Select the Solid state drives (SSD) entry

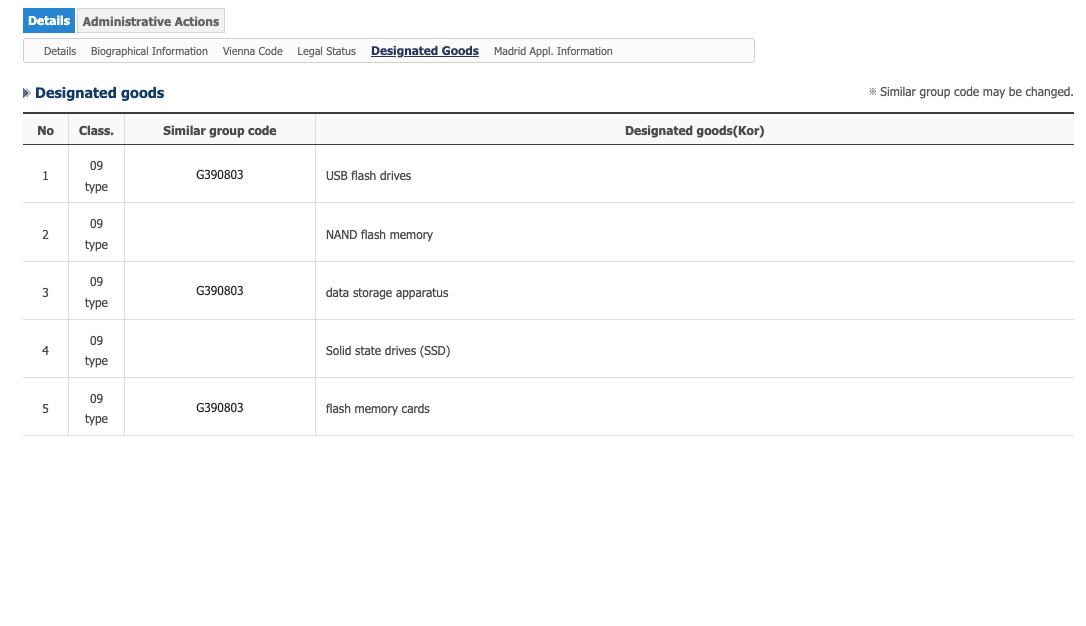pos(387,351)
